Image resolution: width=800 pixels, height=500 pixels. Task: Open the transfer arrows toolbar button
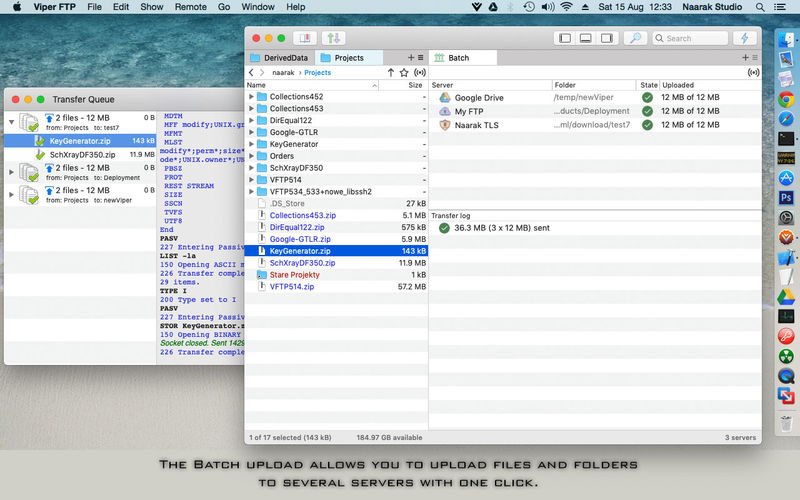click(334, 38)
